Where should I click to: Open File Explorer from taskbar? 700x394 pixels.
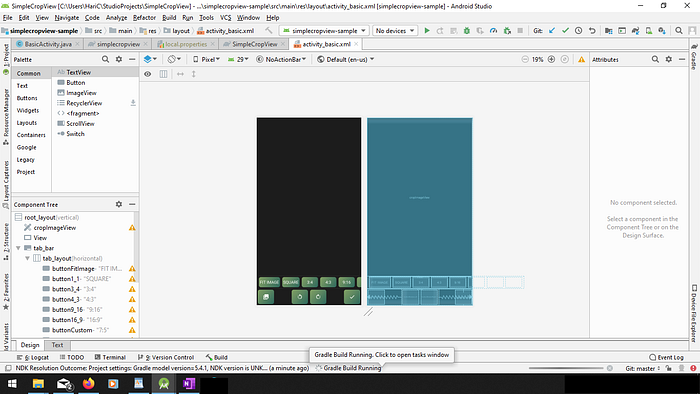[x=38, y=383]
